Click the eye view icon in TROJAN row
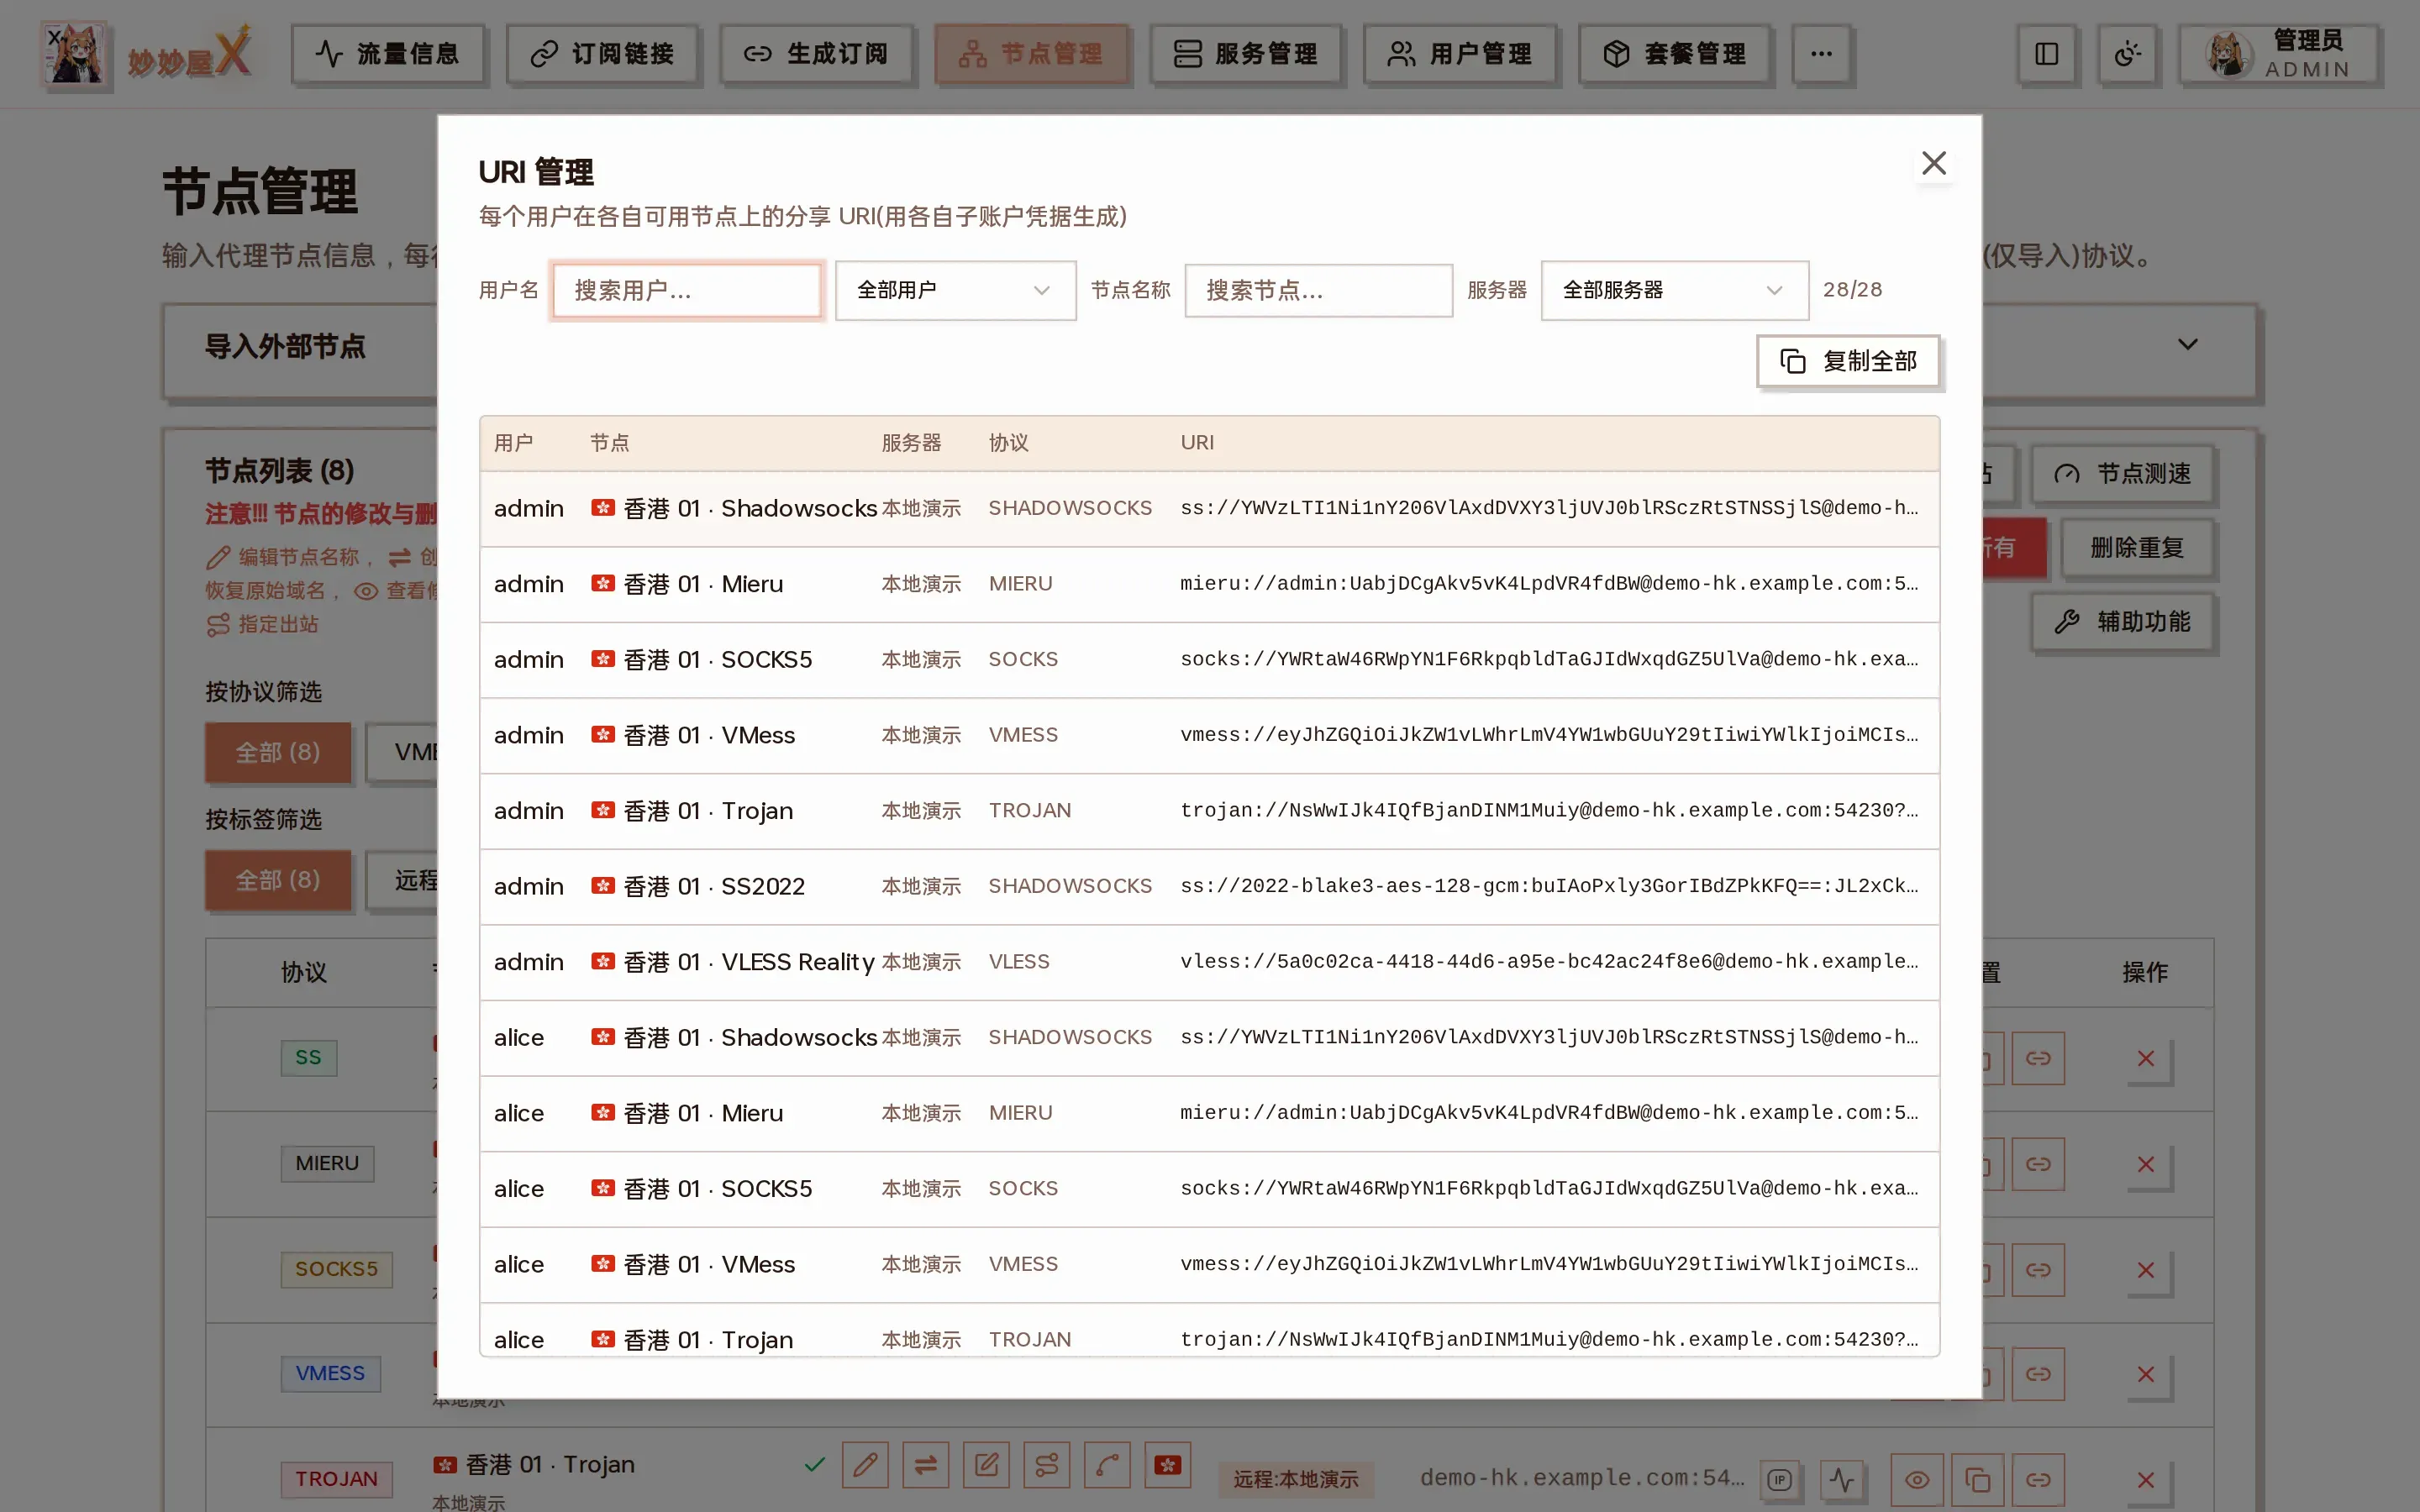The width and height of the screenshot is (2420, 1512). (x=1917, y=1481)
